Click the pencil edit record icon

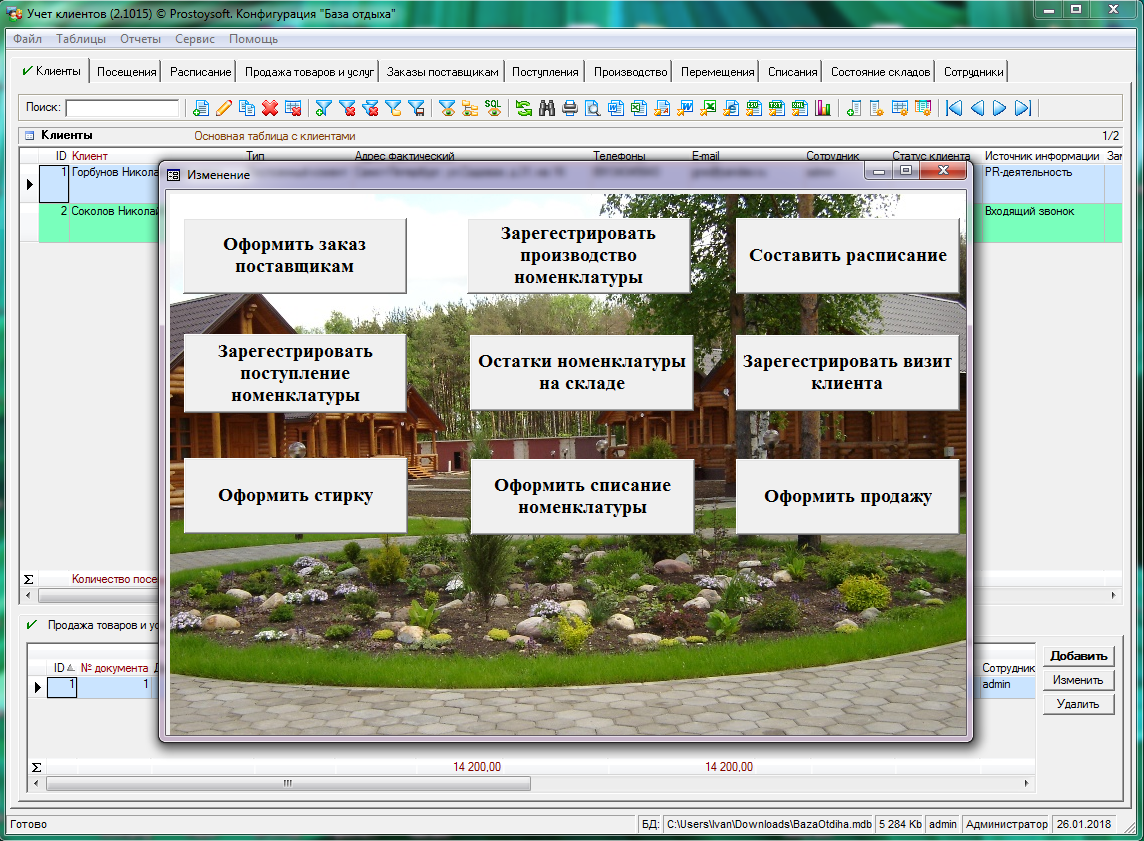(x=224, y=108)
